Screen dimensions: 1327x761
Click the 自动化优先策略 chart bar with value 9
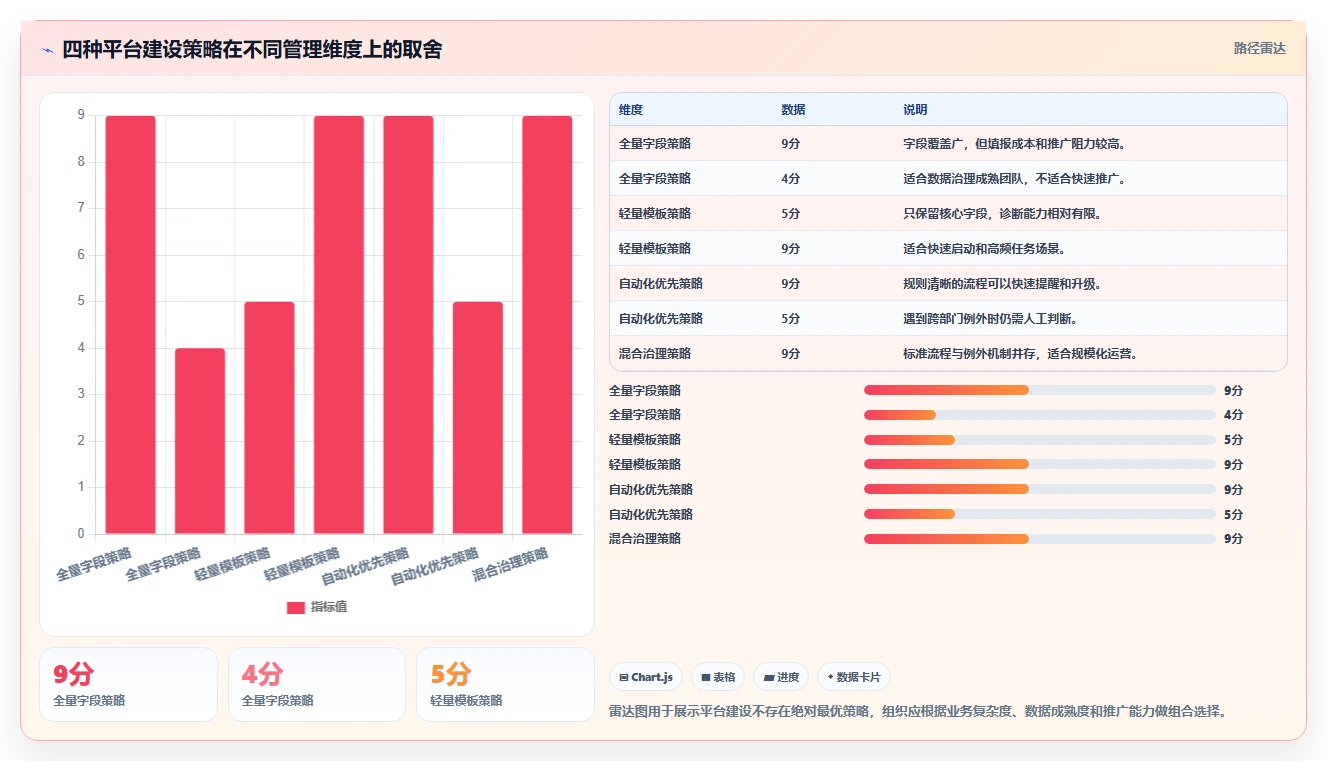(408, 325)
